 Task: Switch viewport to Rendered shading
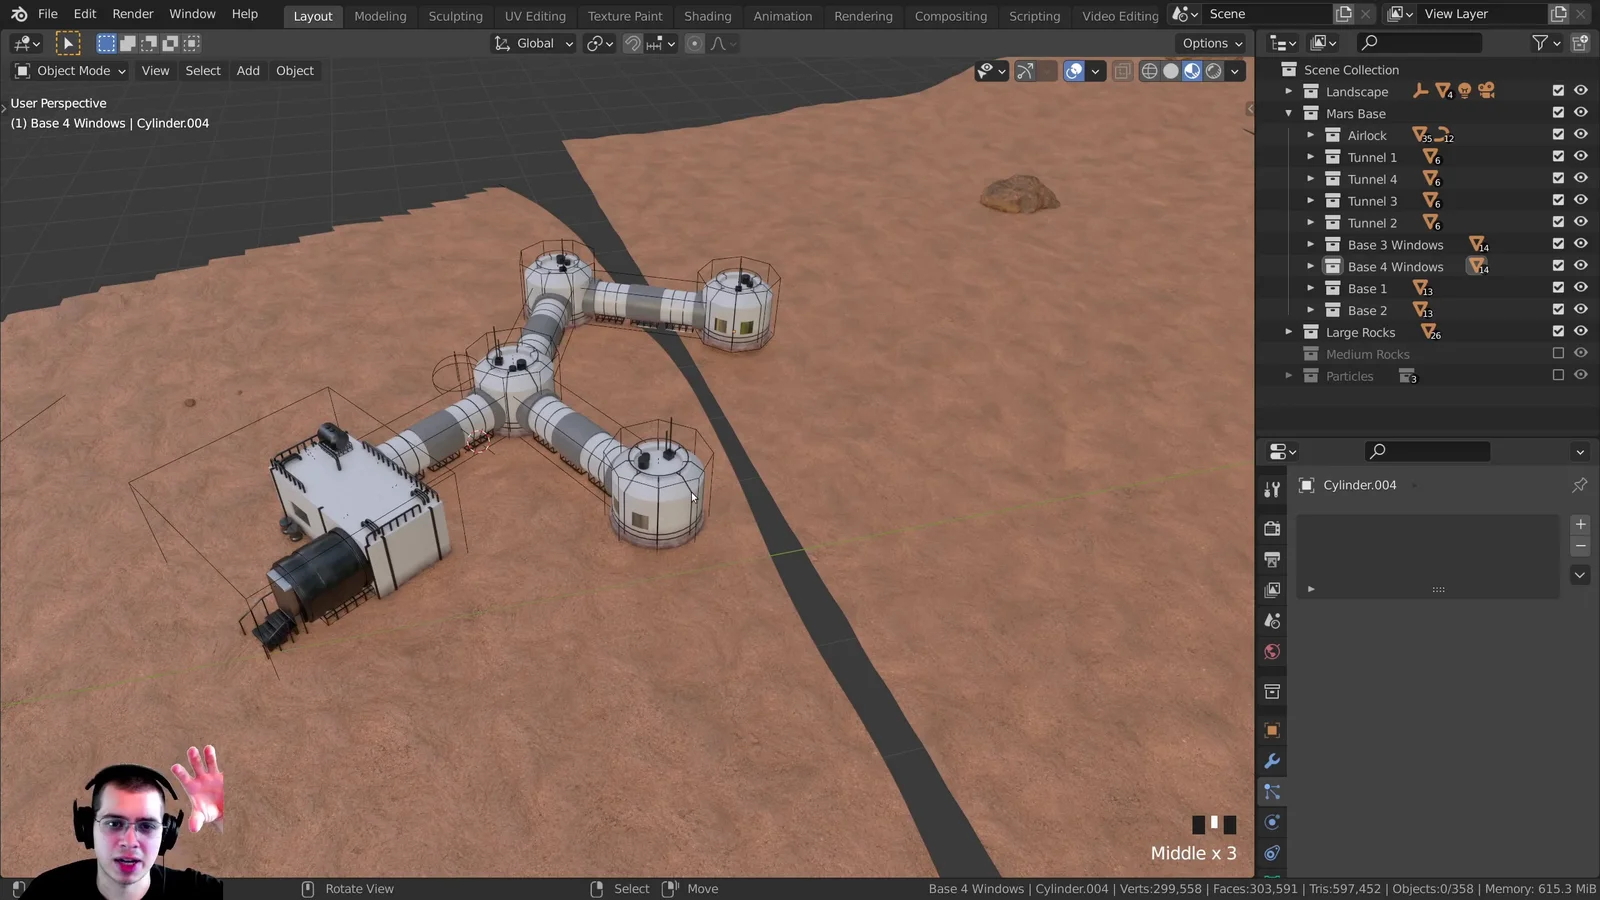[x=1213, y=71]
